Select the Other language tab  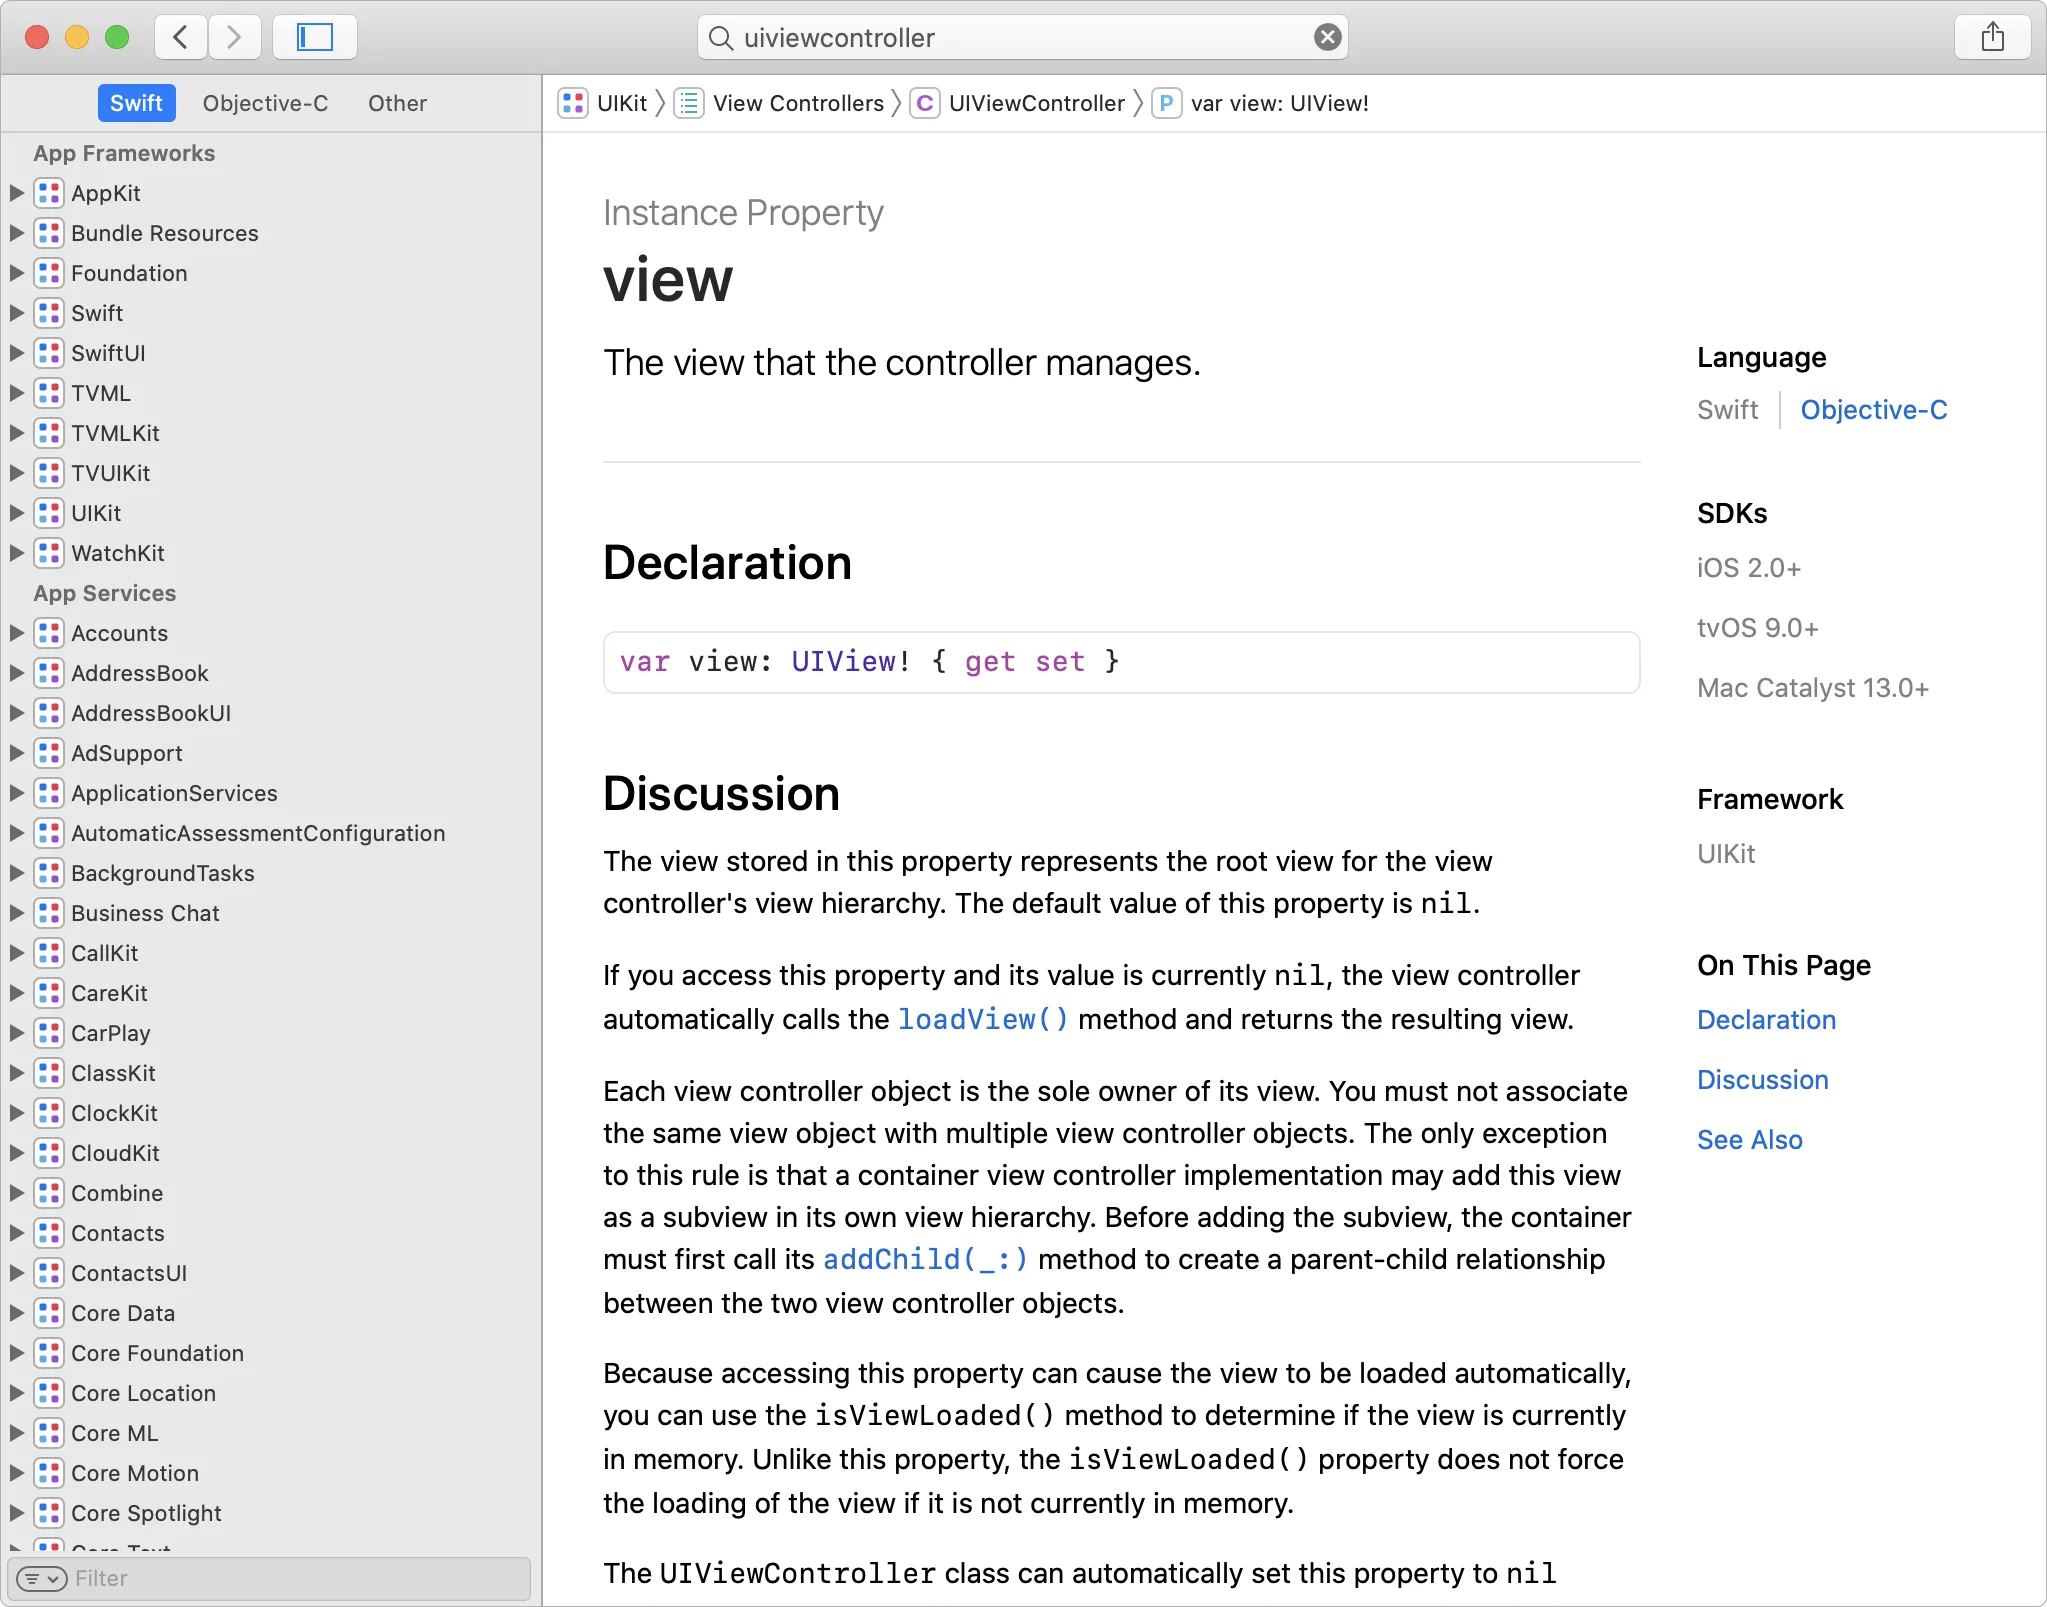tap(397, 103)
